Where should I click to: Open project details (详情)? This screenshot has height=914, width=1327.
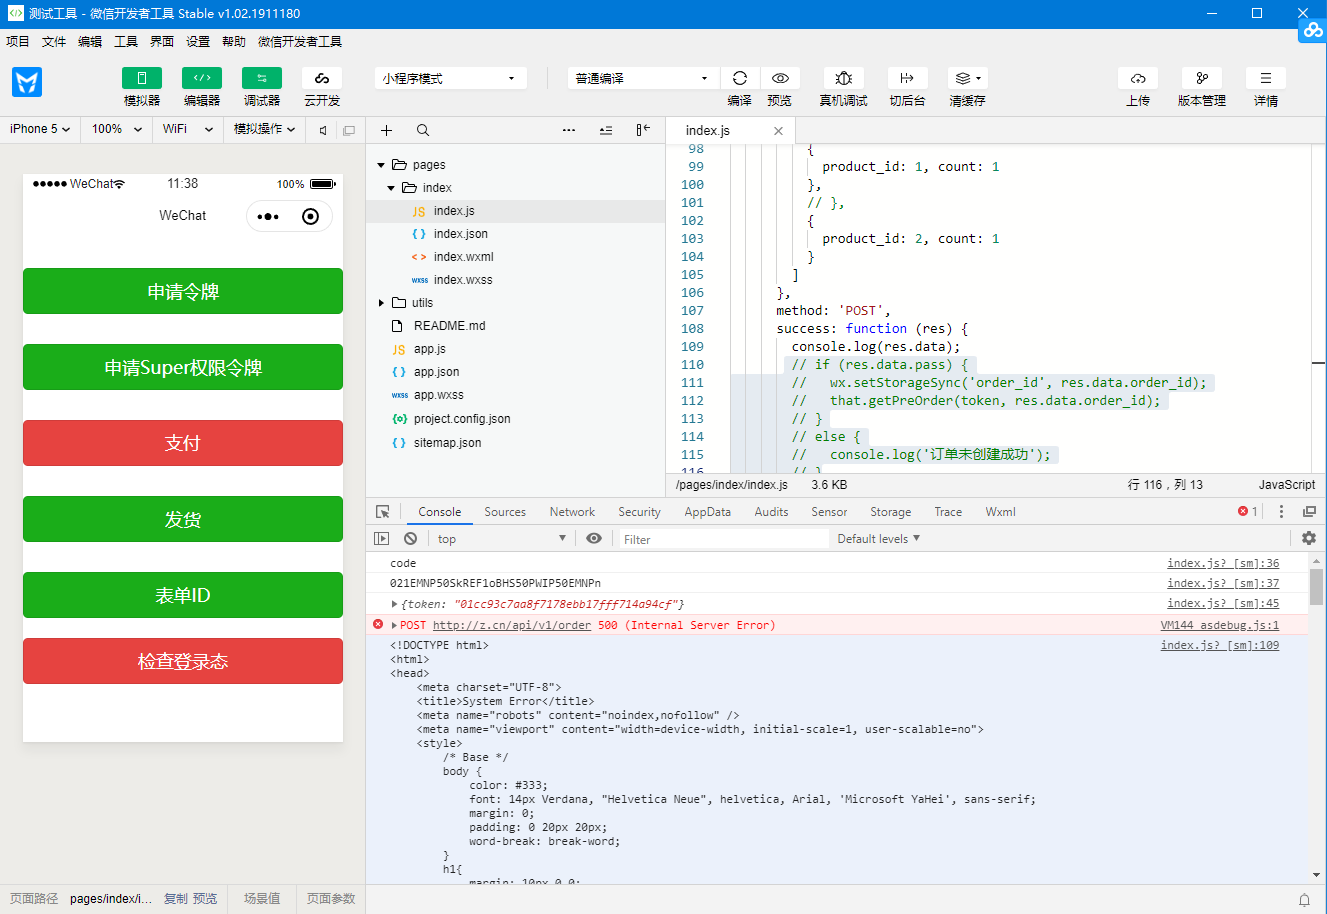pyautogui.click(x=1266, y=78)
